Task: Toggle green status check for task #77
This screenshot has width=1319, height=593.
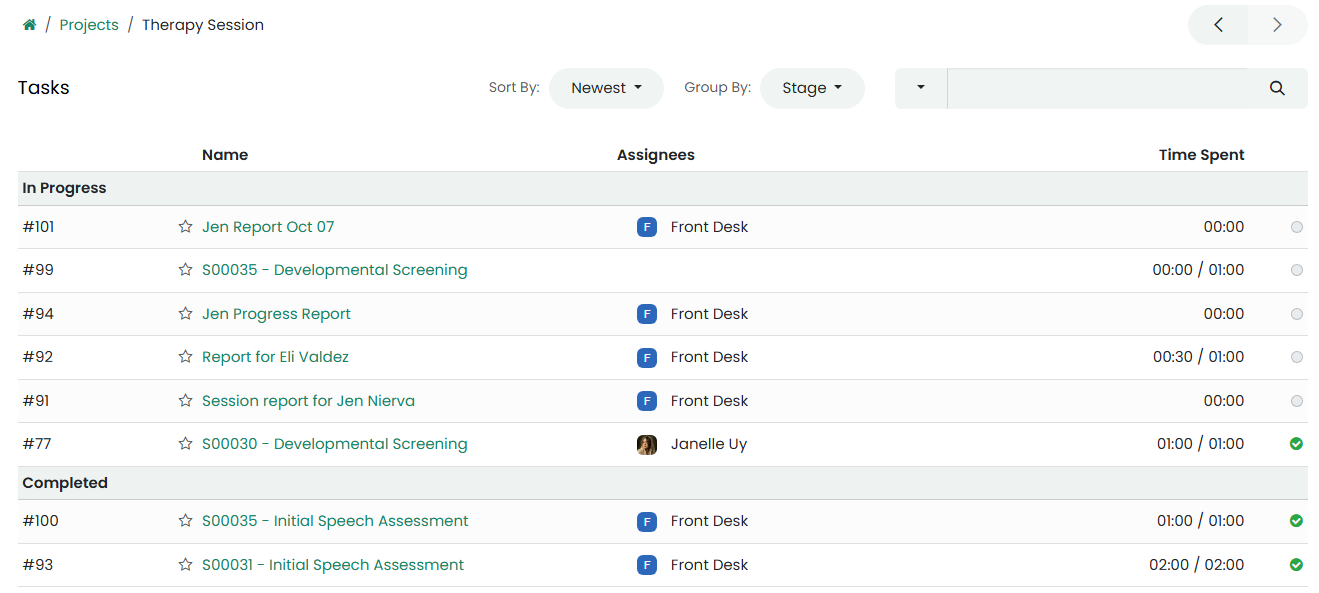Action: tap(1297, 444)
